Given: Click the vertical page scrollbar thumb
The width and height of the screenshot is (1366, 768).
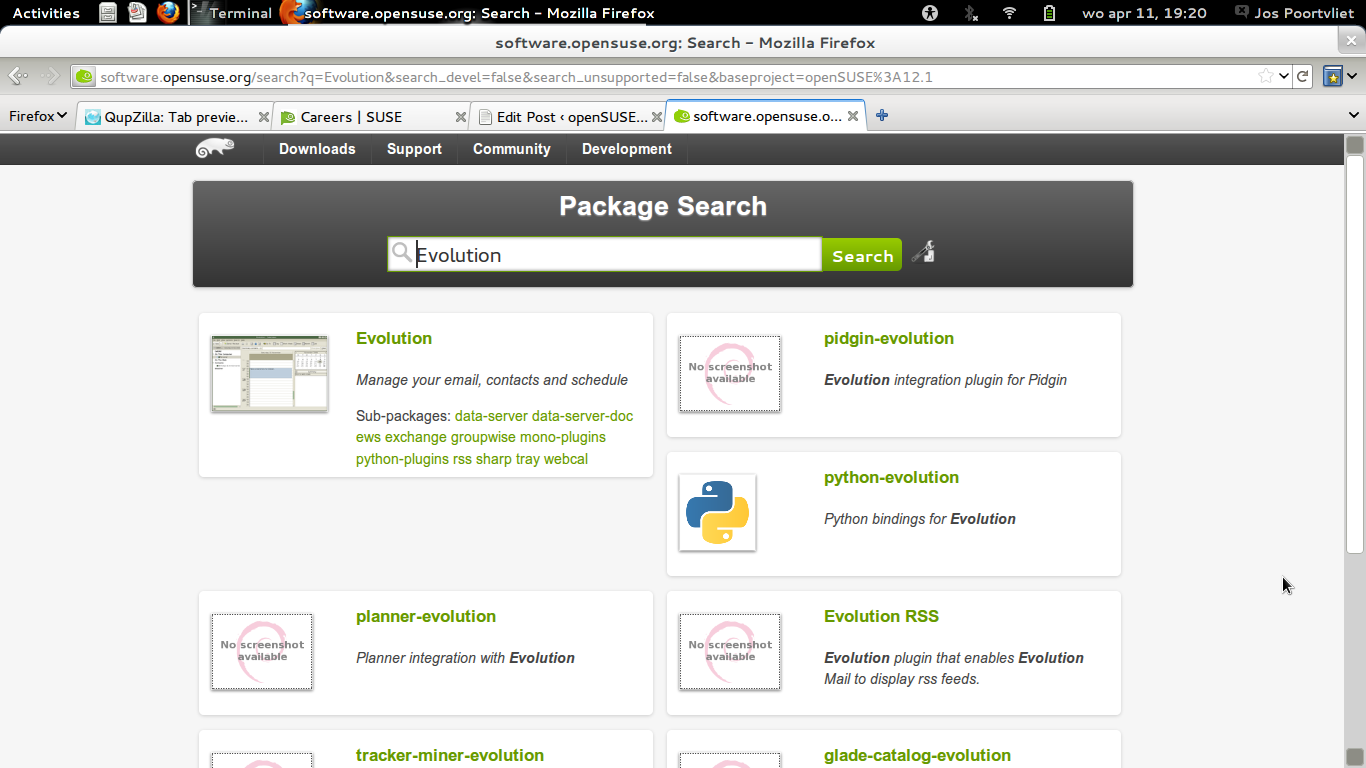Looking at the screenshot, I should tap(1355, 350).
